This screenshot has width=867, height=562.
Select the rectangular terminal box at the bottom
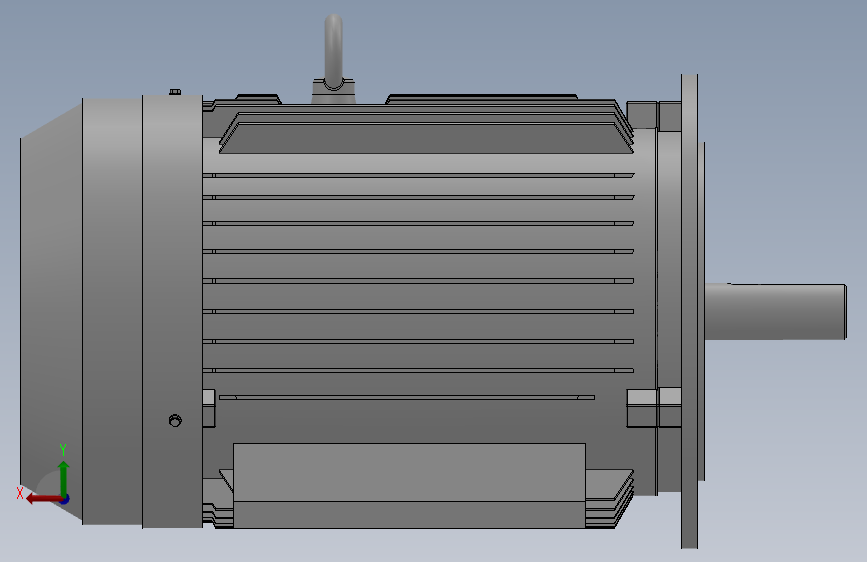409,485
